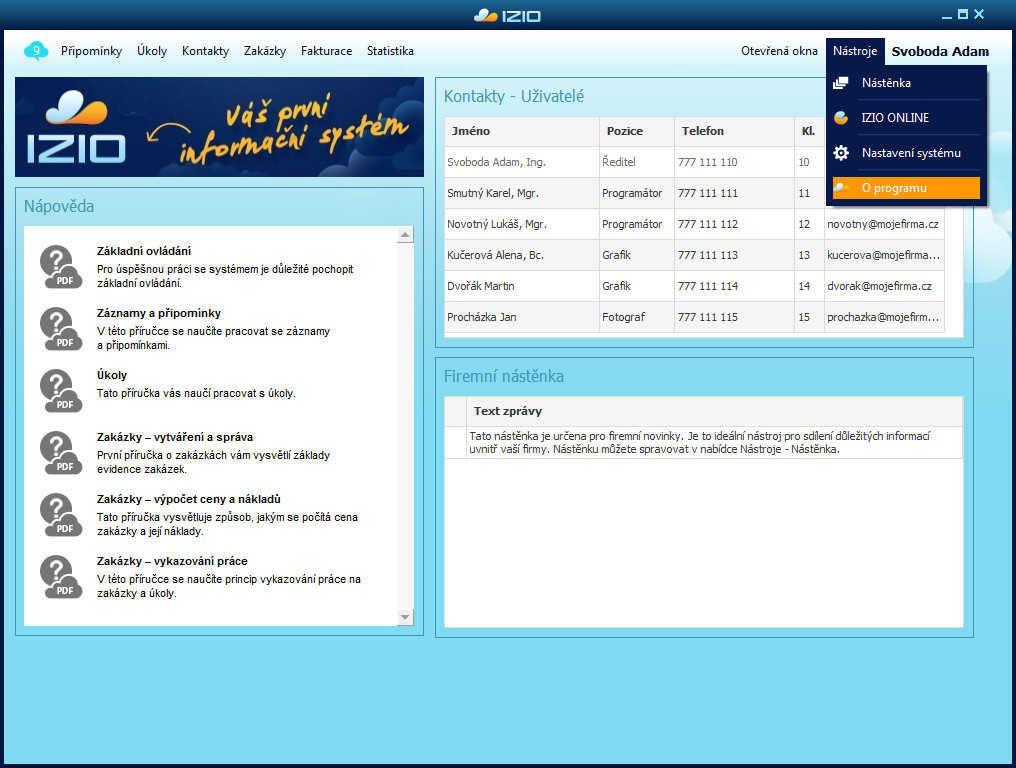The height and width of the screenshot is (768, 1016).
Task: Maximize the IZIO window
Action: coord(963,14)
